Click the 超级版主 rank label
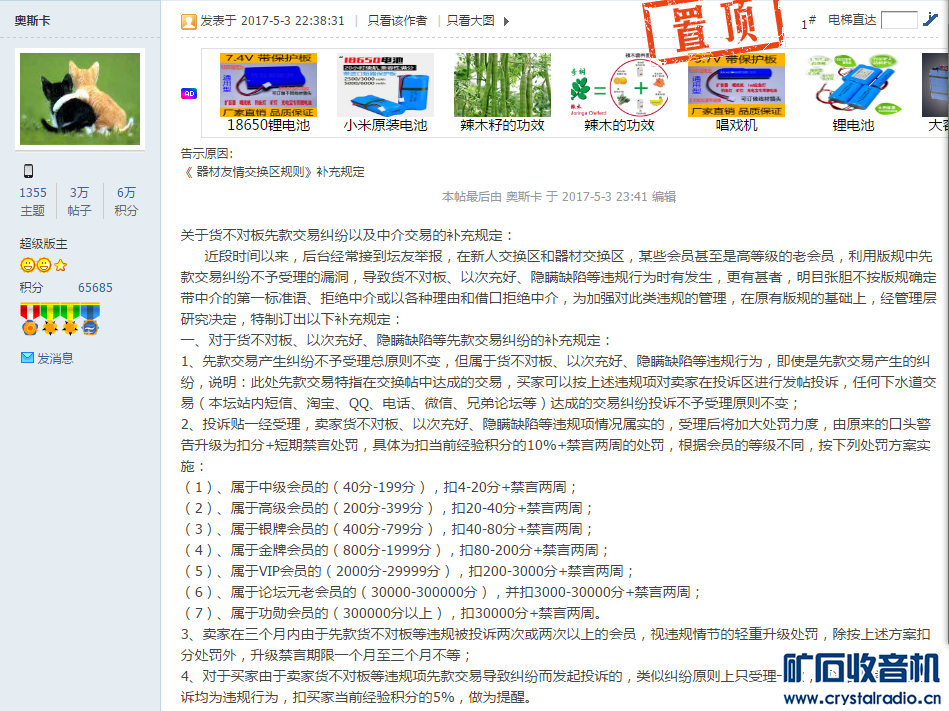This screenshot has height=711, width=949. pos(44,244)
